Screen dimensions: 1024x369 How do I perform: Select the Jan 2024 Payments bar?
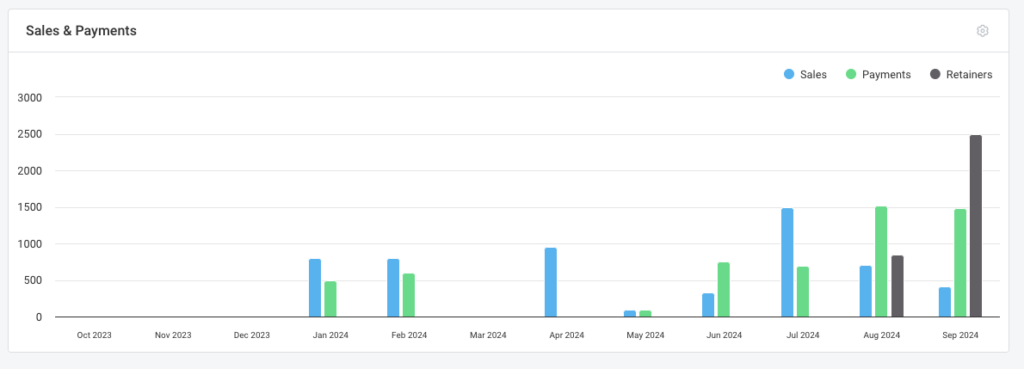tap(330, 299)
